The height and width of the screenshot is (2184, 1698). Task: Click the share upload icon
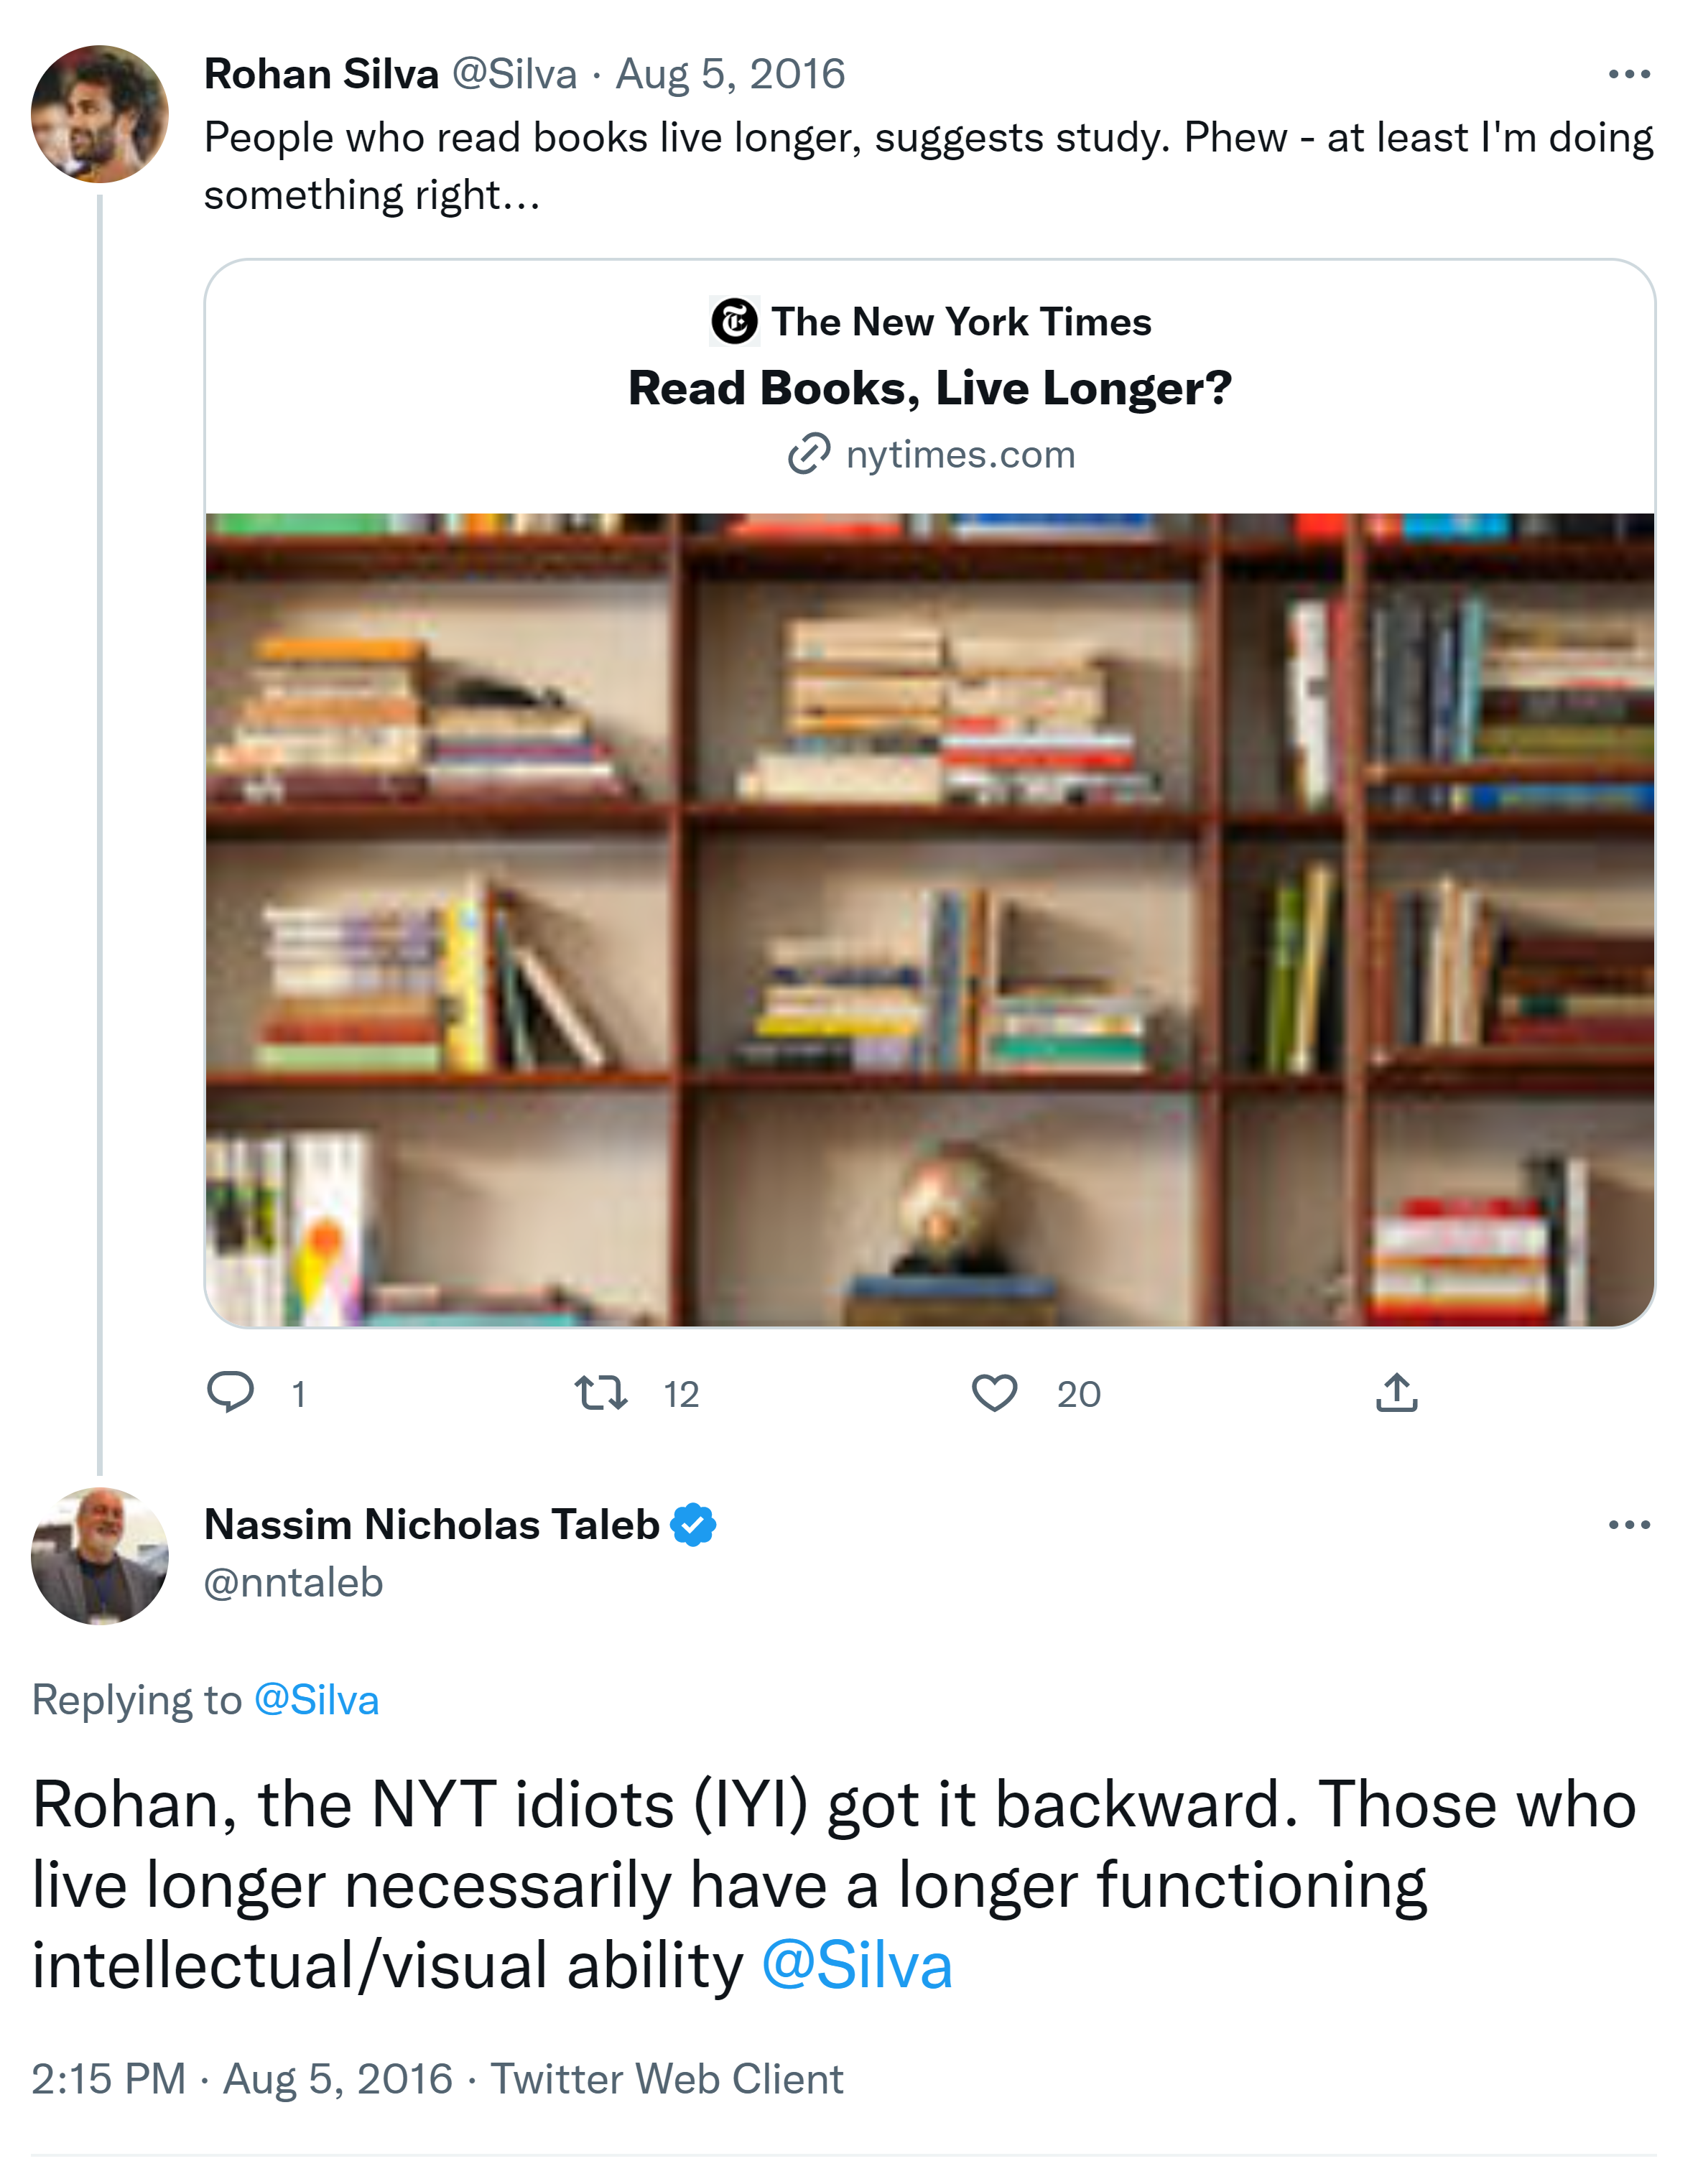coord(1396,1392)
